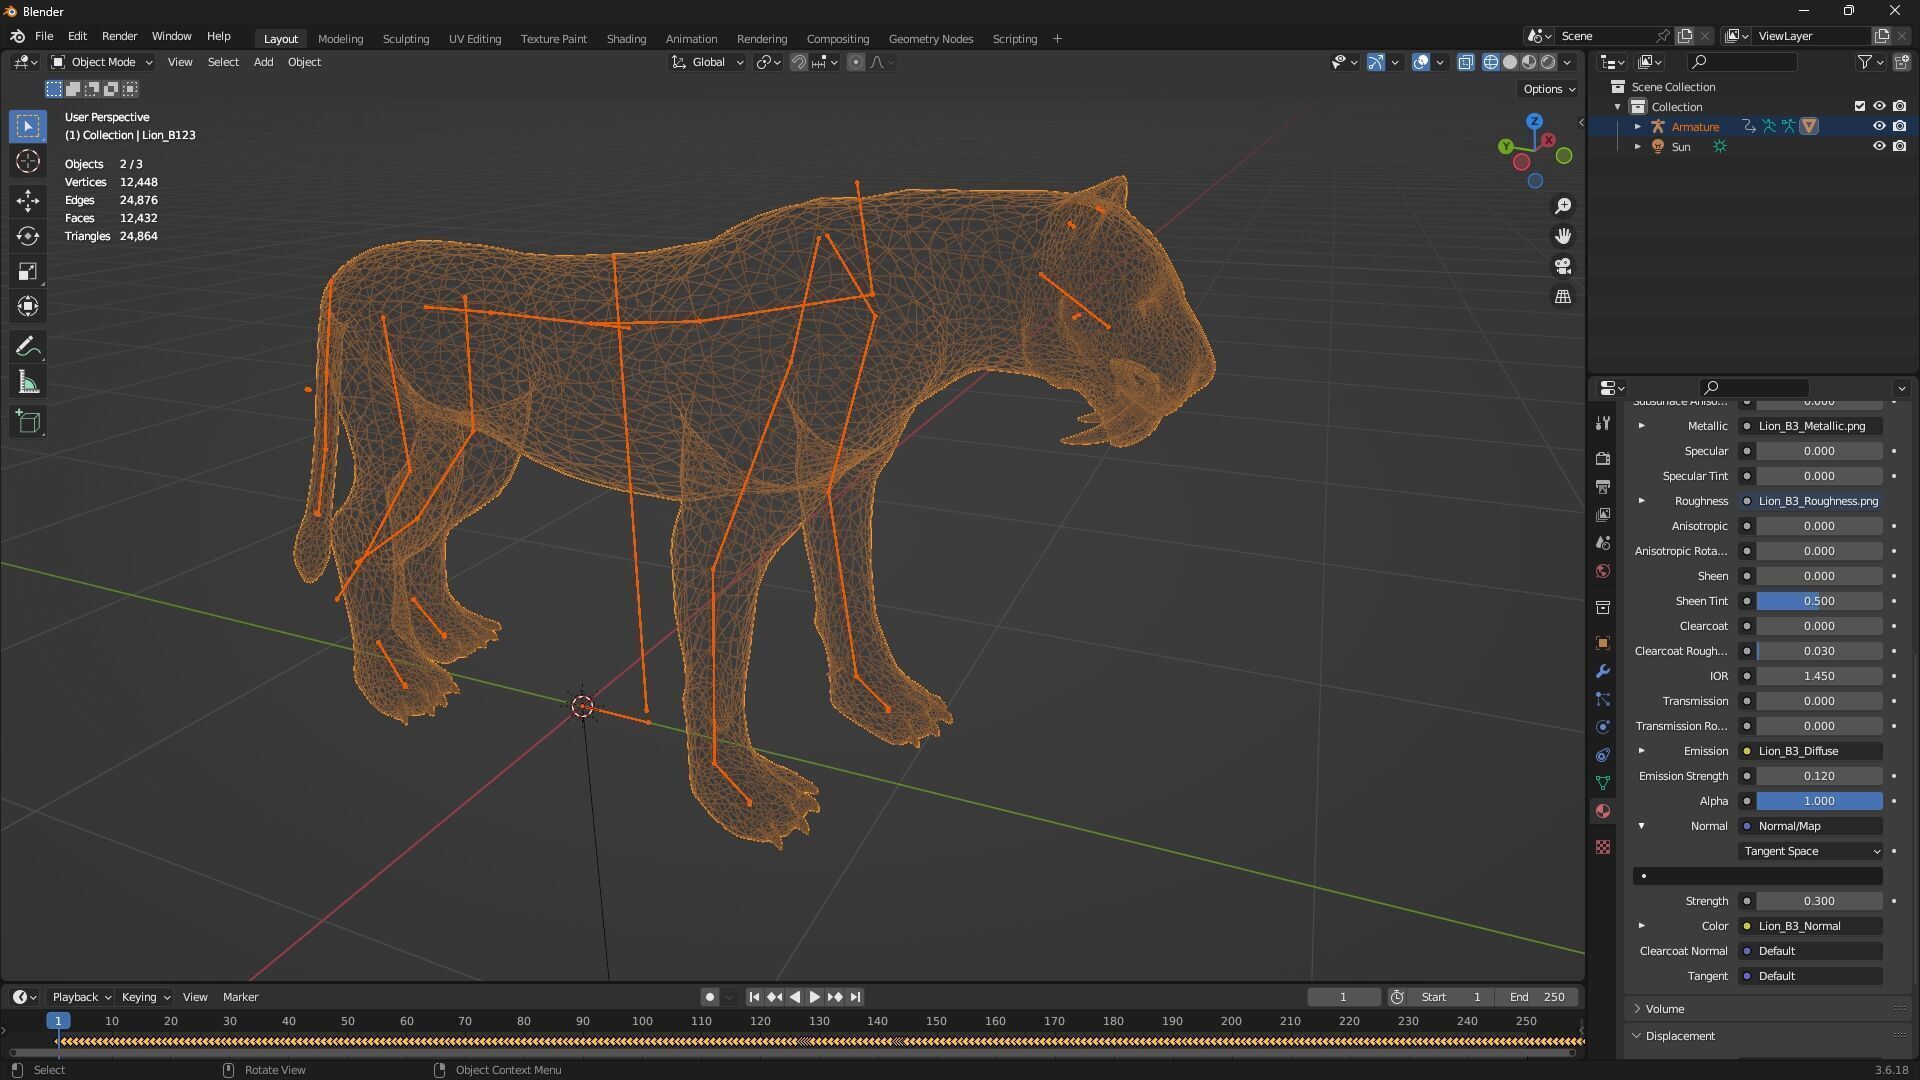Click the current frame number field
This screenshot has width=1920, height=1080.
tap(1343, 997)
